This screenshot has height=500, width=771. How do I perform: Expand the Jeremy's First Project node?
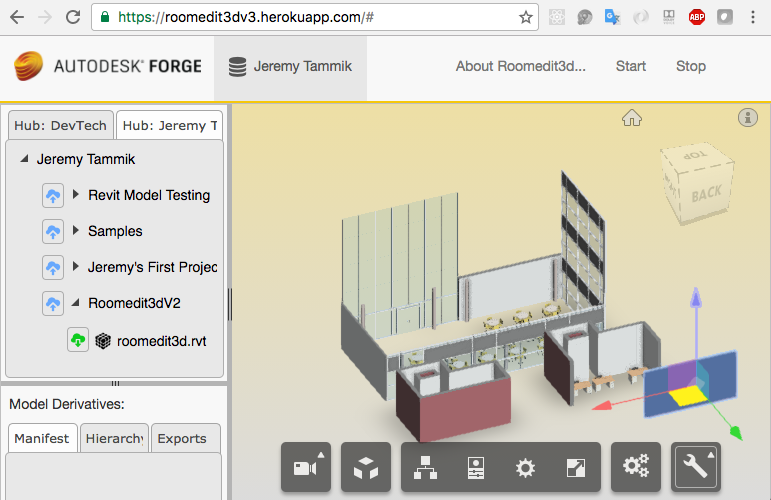[x=76, y=267]
